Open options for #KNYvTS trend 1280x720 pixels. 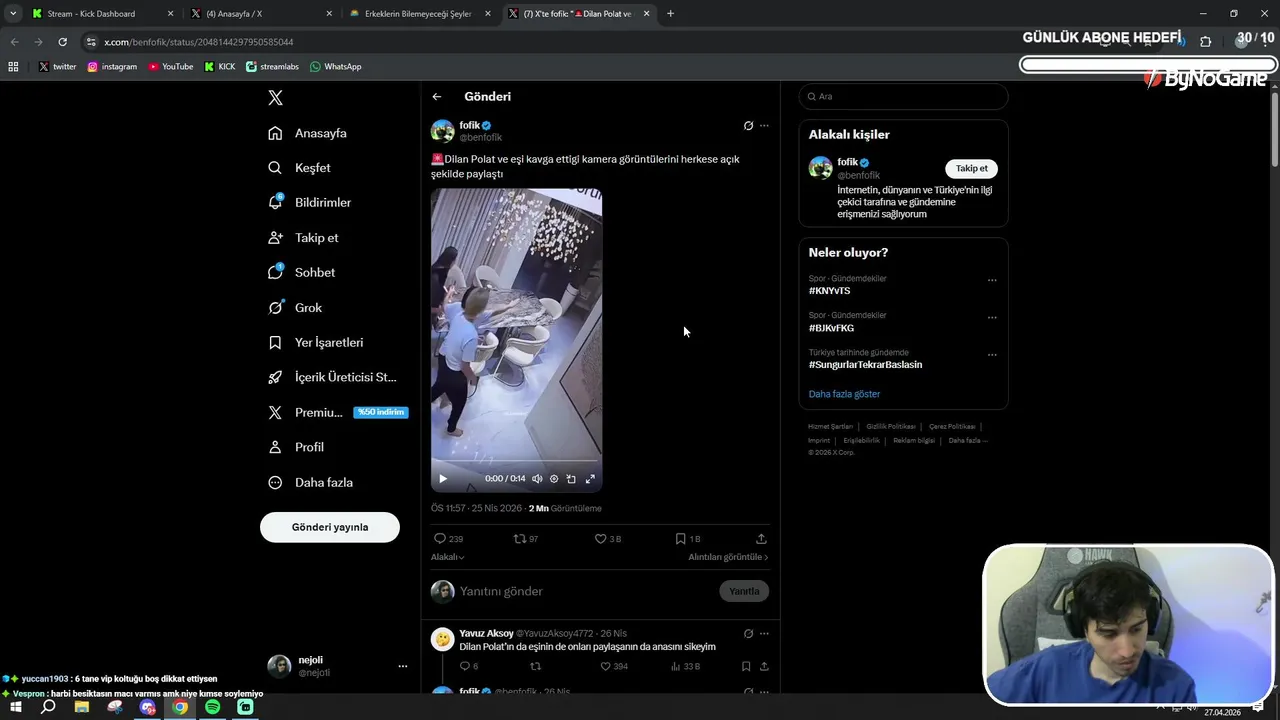click(992, 280)
